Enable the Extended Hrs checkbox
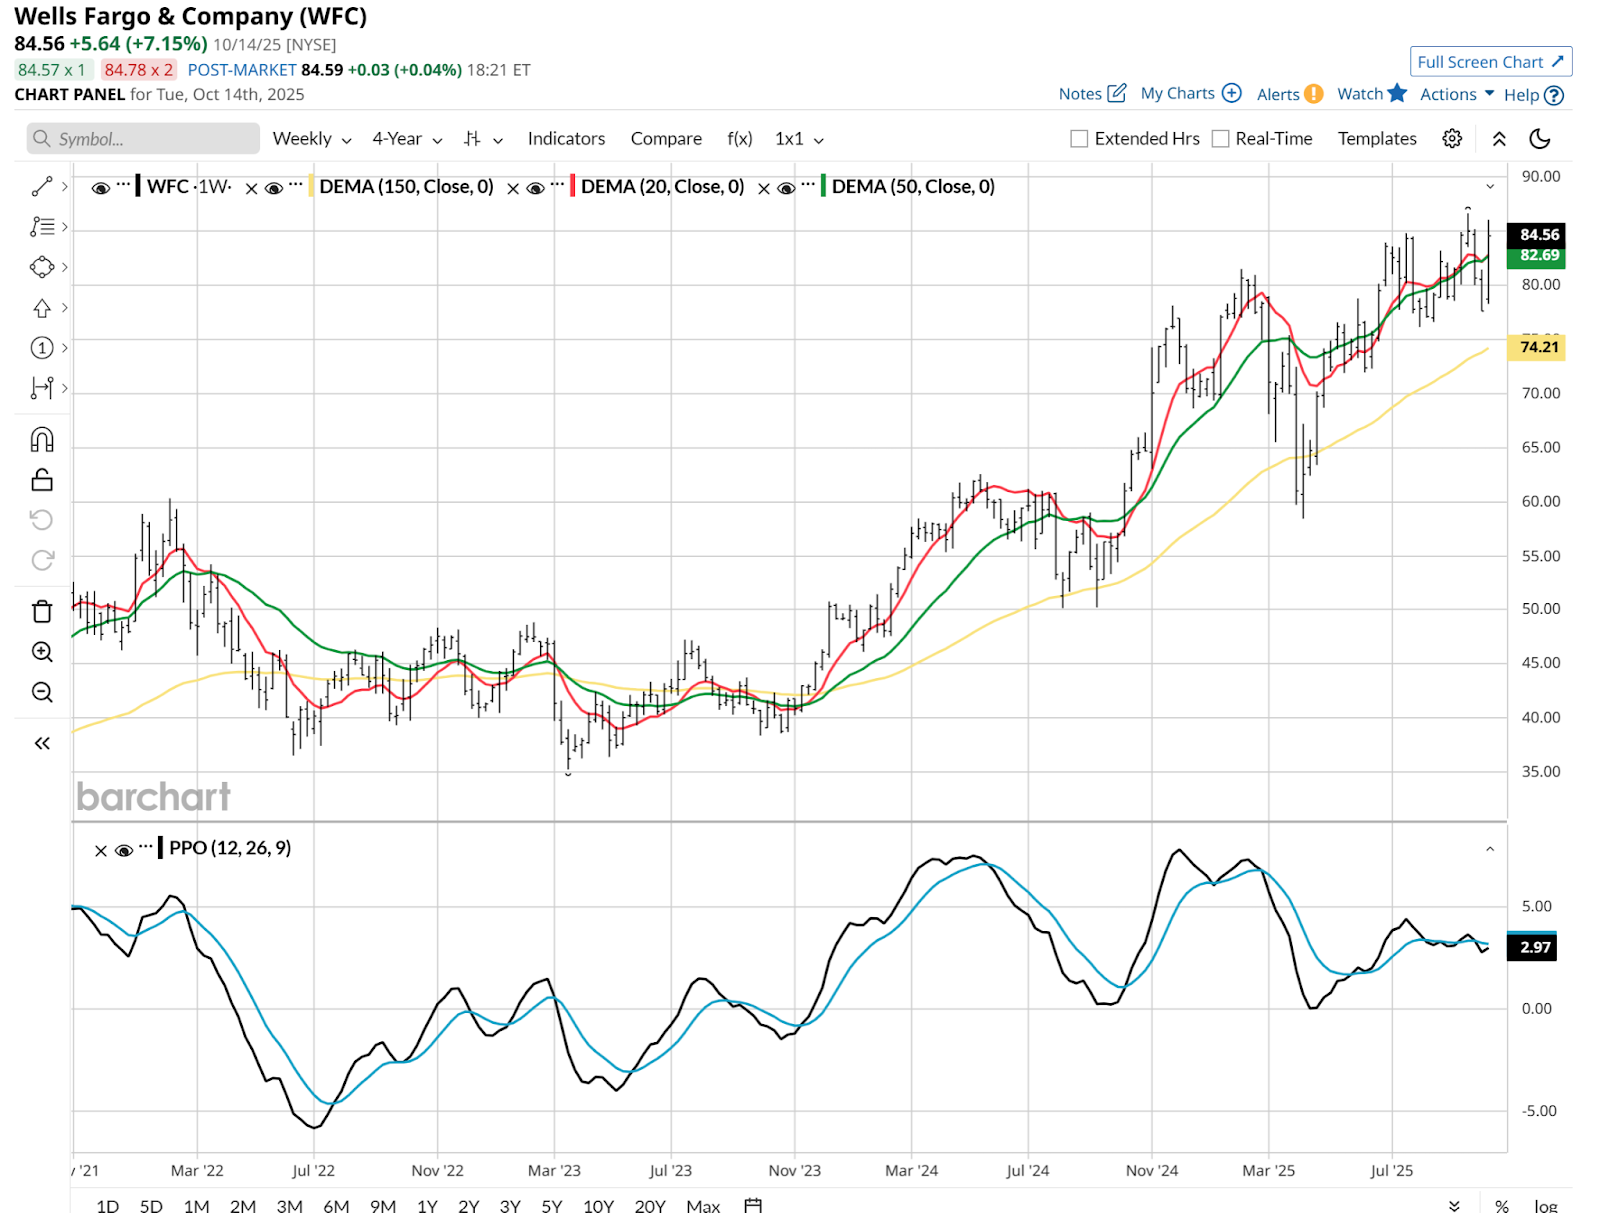 point(1079,139)
